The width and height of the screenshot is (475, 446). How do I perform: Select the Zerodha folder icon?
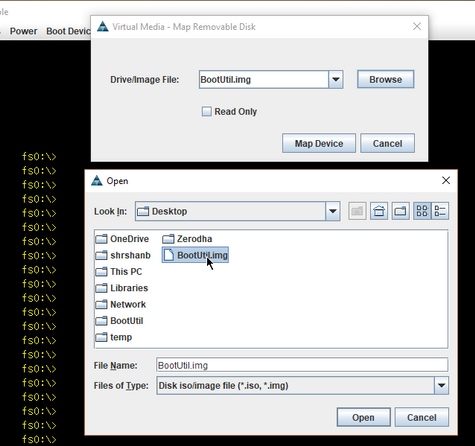168,239
